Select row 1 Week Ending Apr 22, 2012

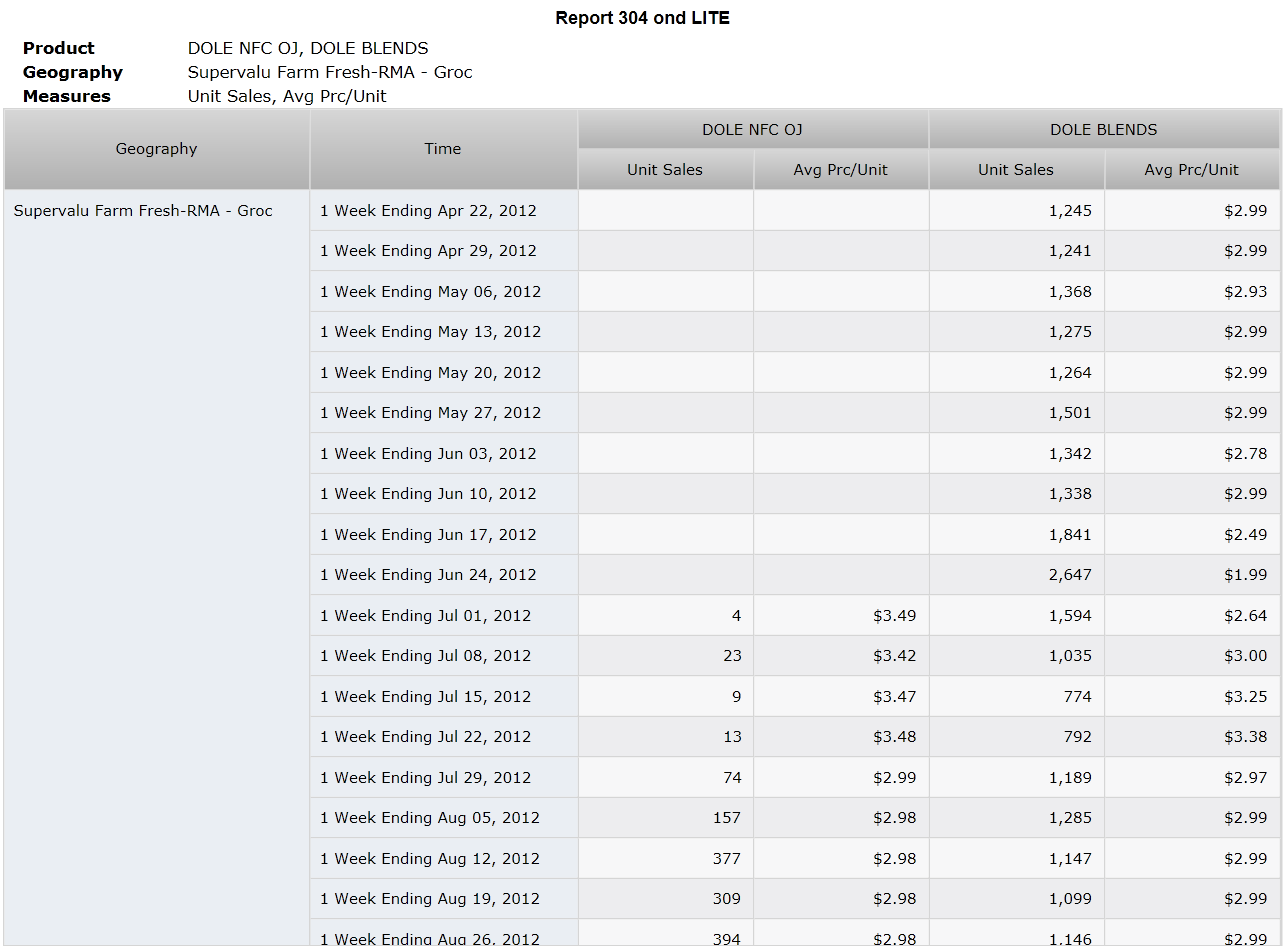(x=444, y=211)
